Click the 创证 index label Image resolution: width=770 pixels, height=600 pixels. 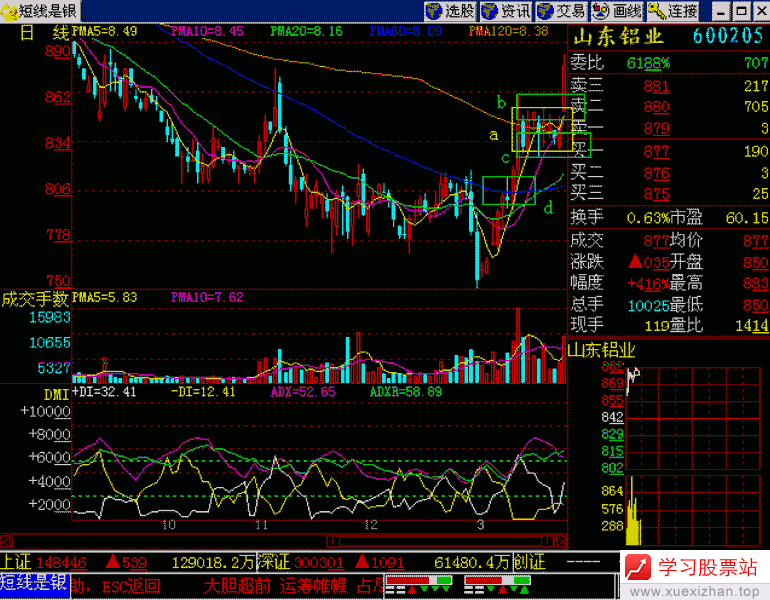coord(529,563)
